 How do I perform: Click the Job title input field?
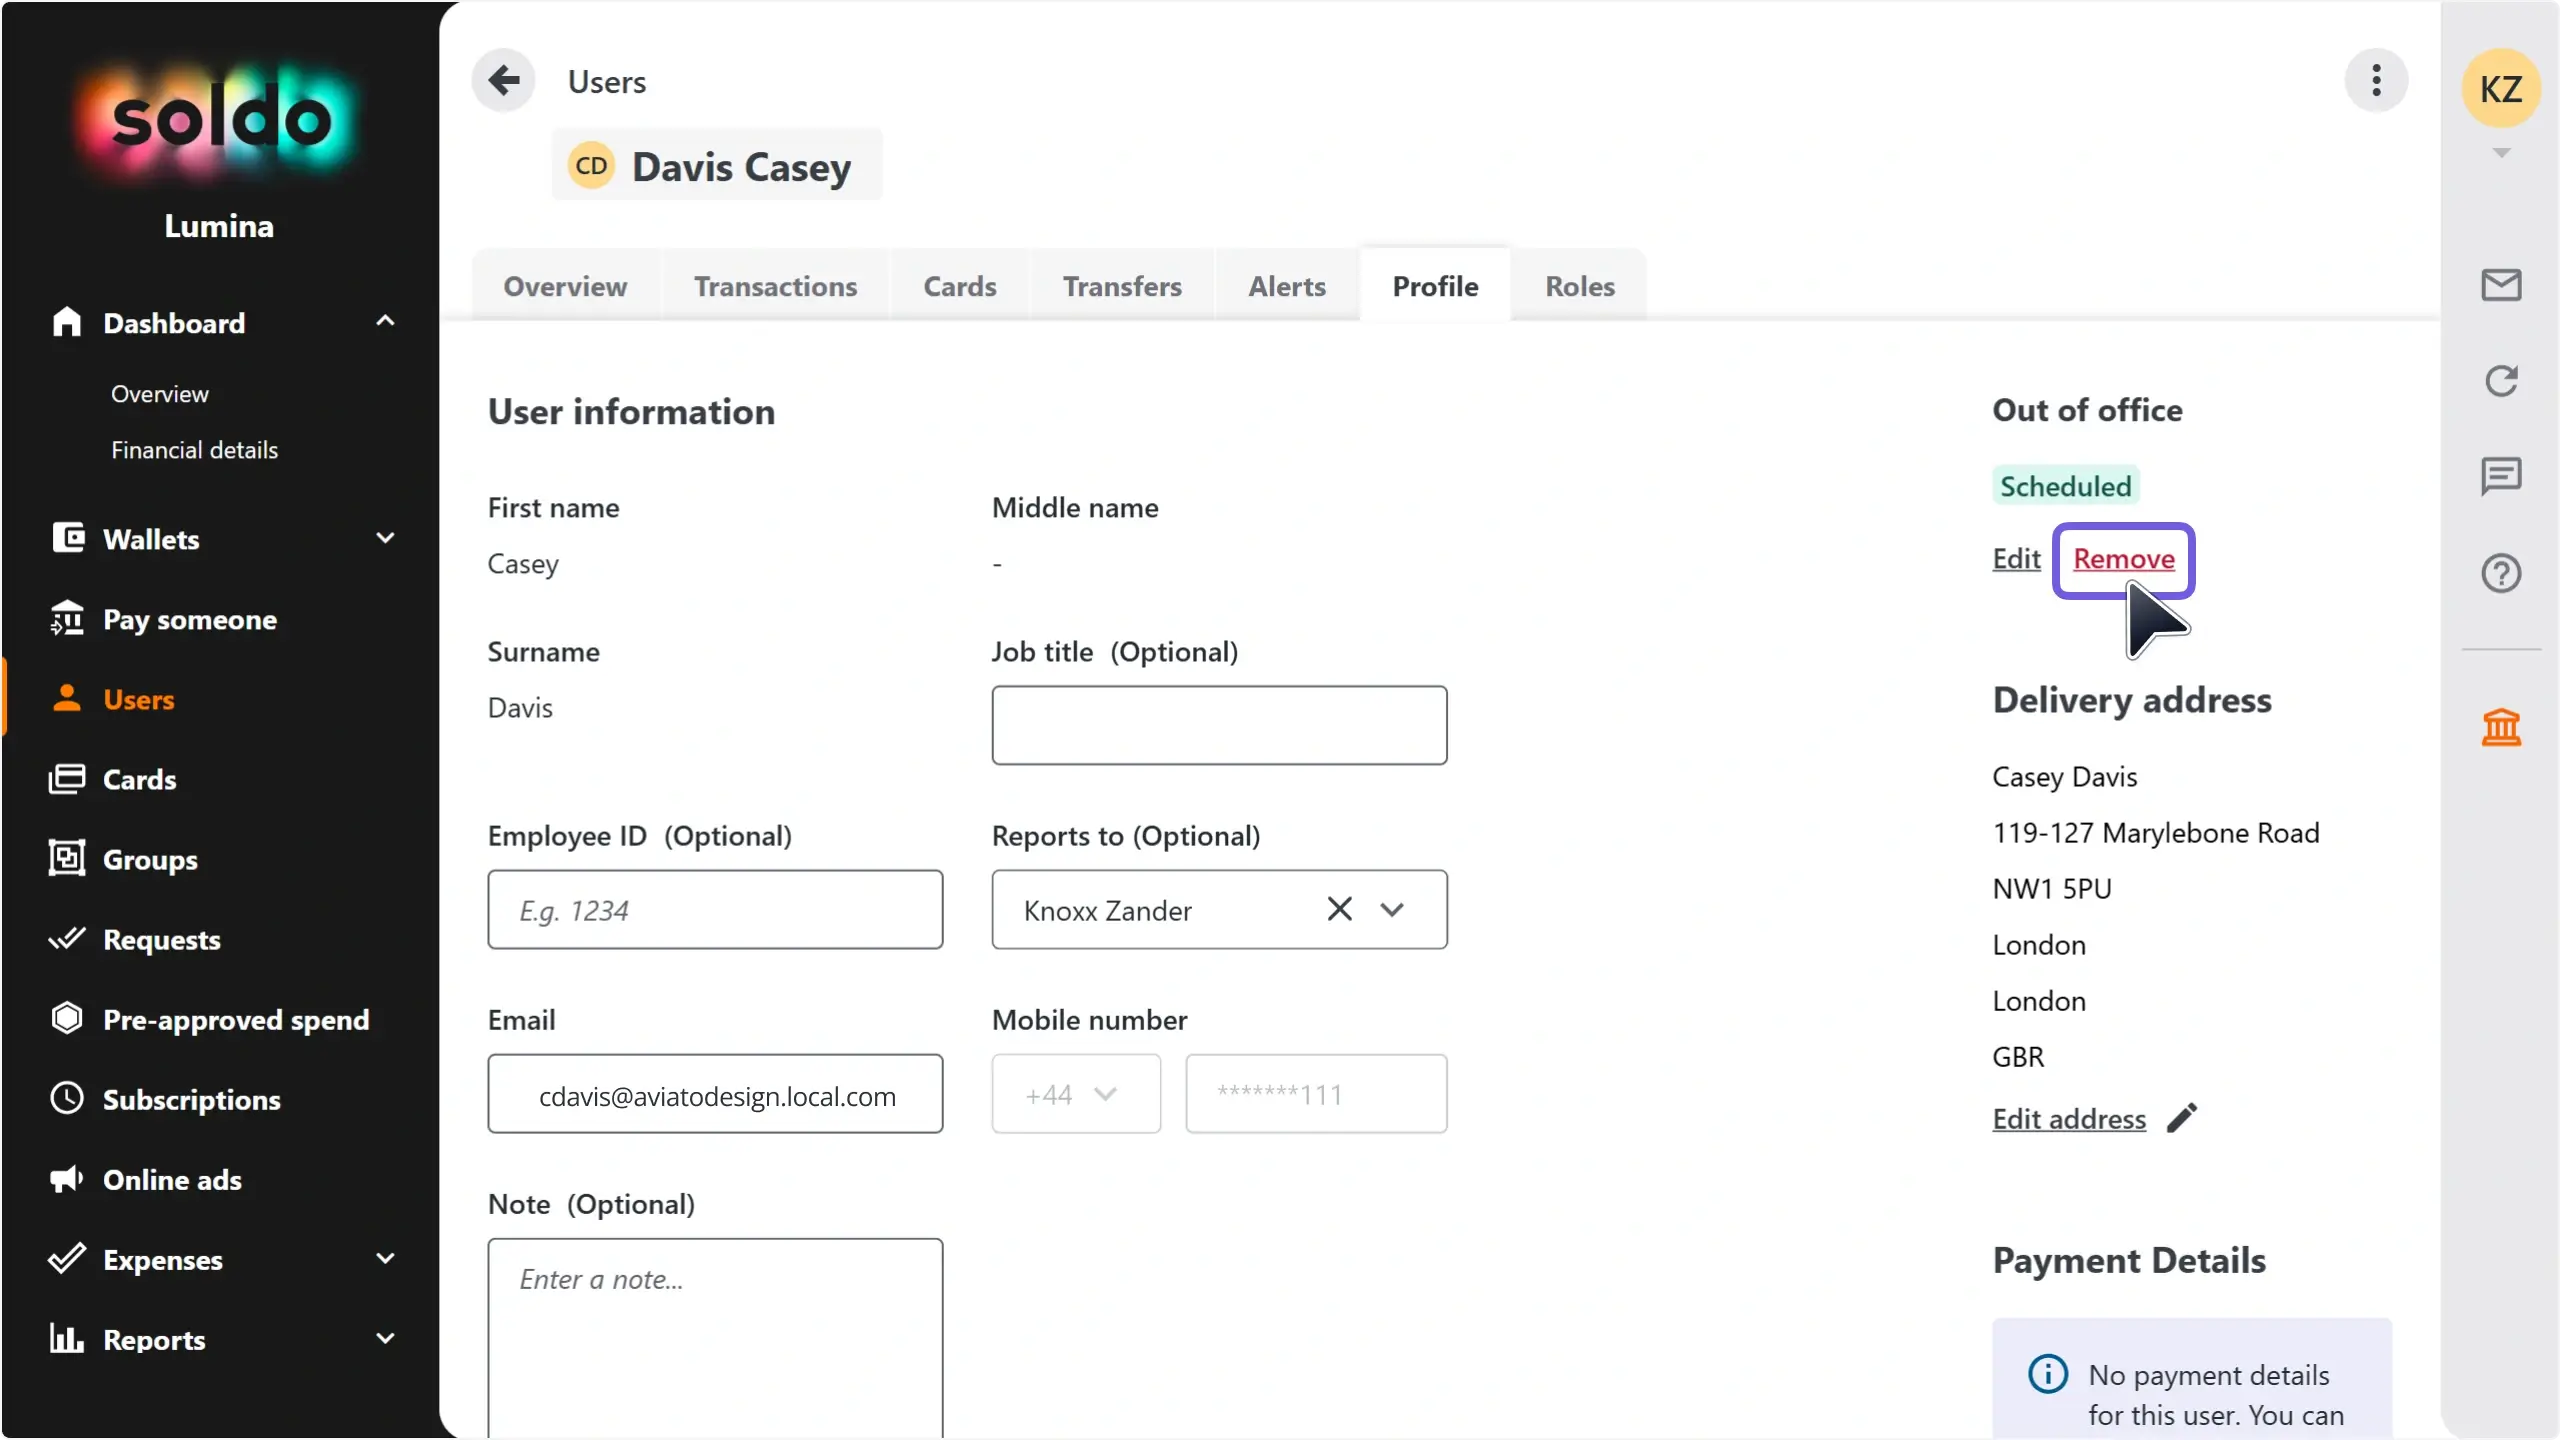[1219, 725]
